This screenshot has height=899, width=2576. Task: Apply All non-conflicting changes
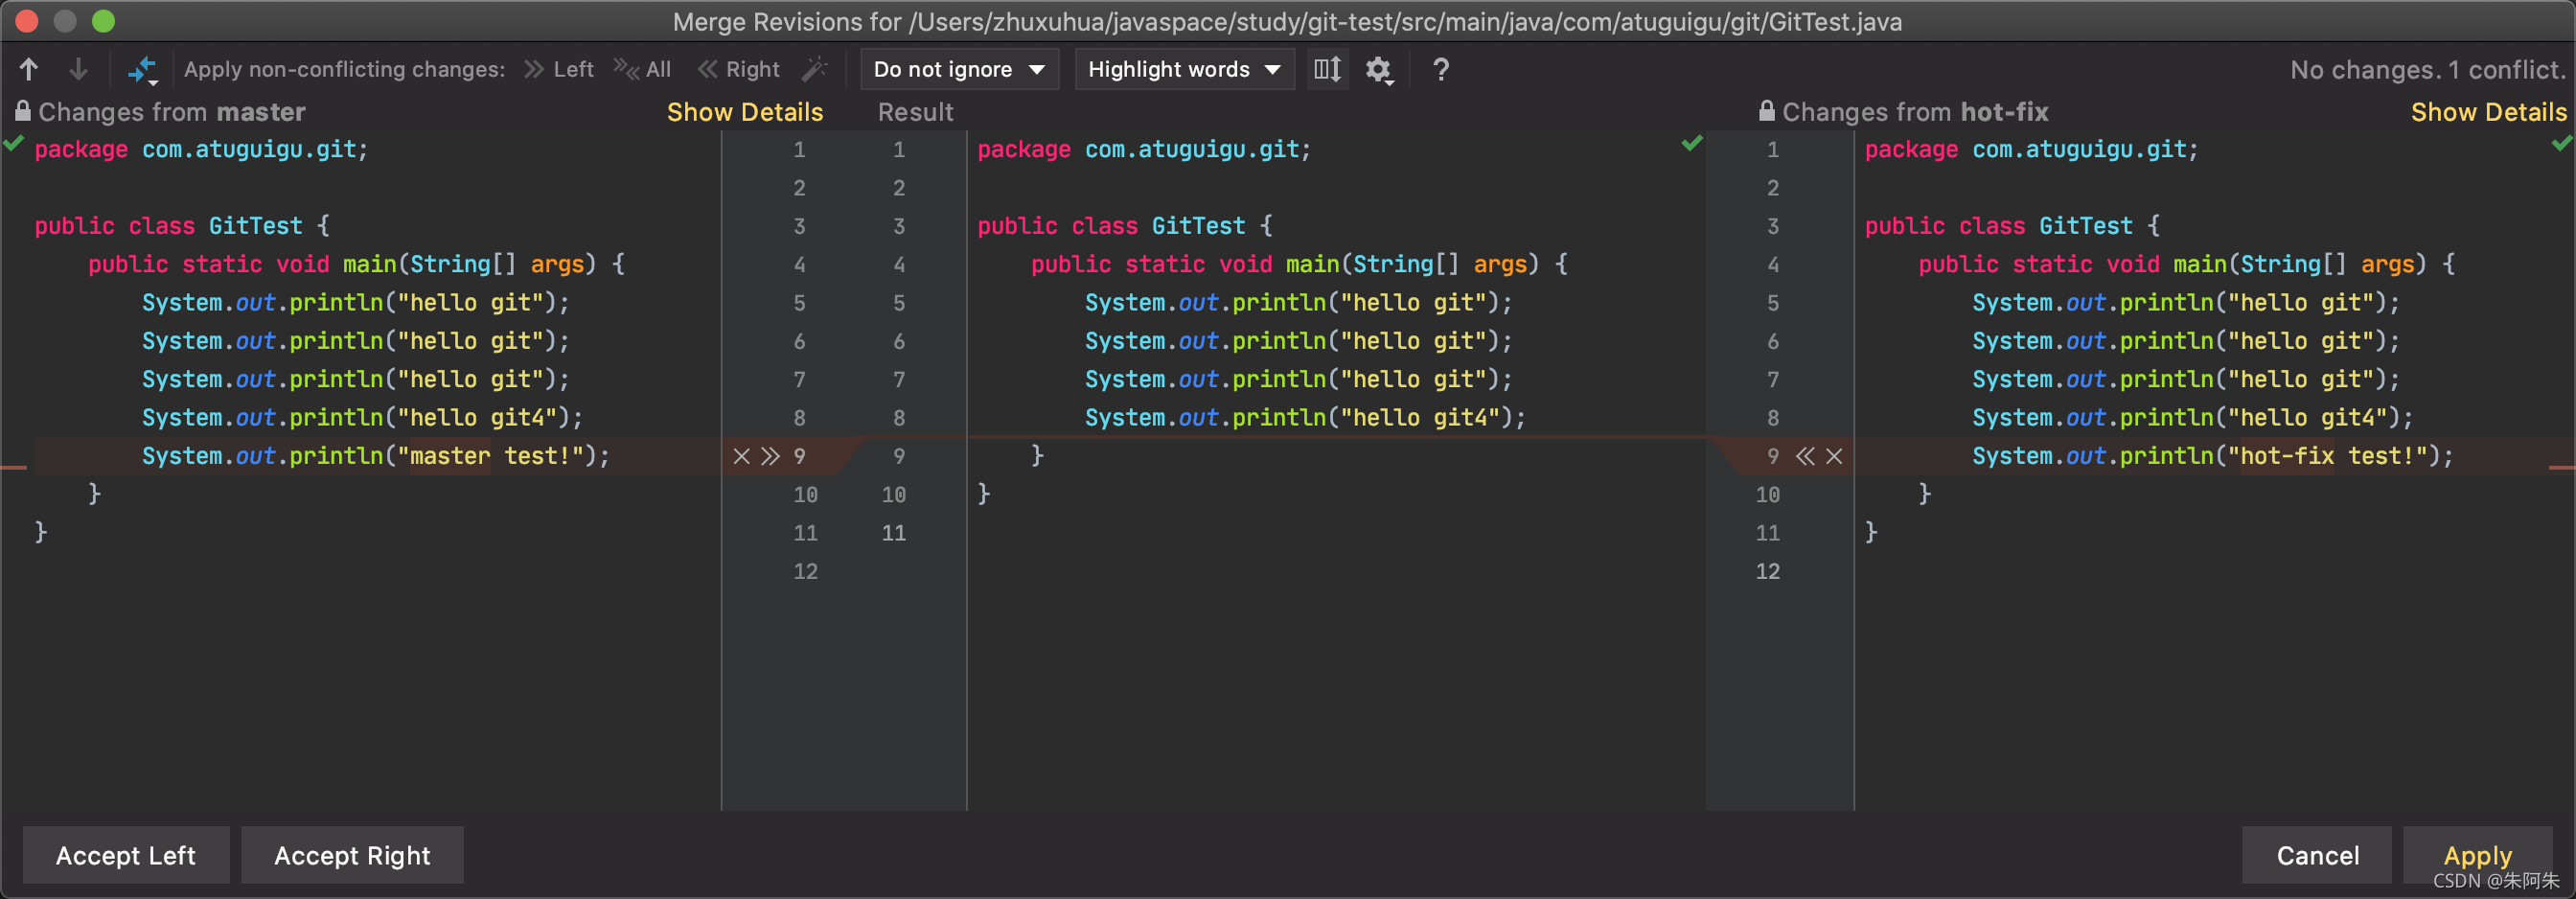[642, 69]
